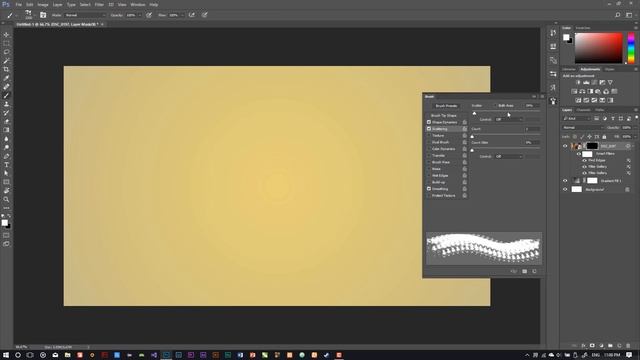Click the search icon at top right
The height and width of the screenshot is (360, 640).
tap(618, 15)
